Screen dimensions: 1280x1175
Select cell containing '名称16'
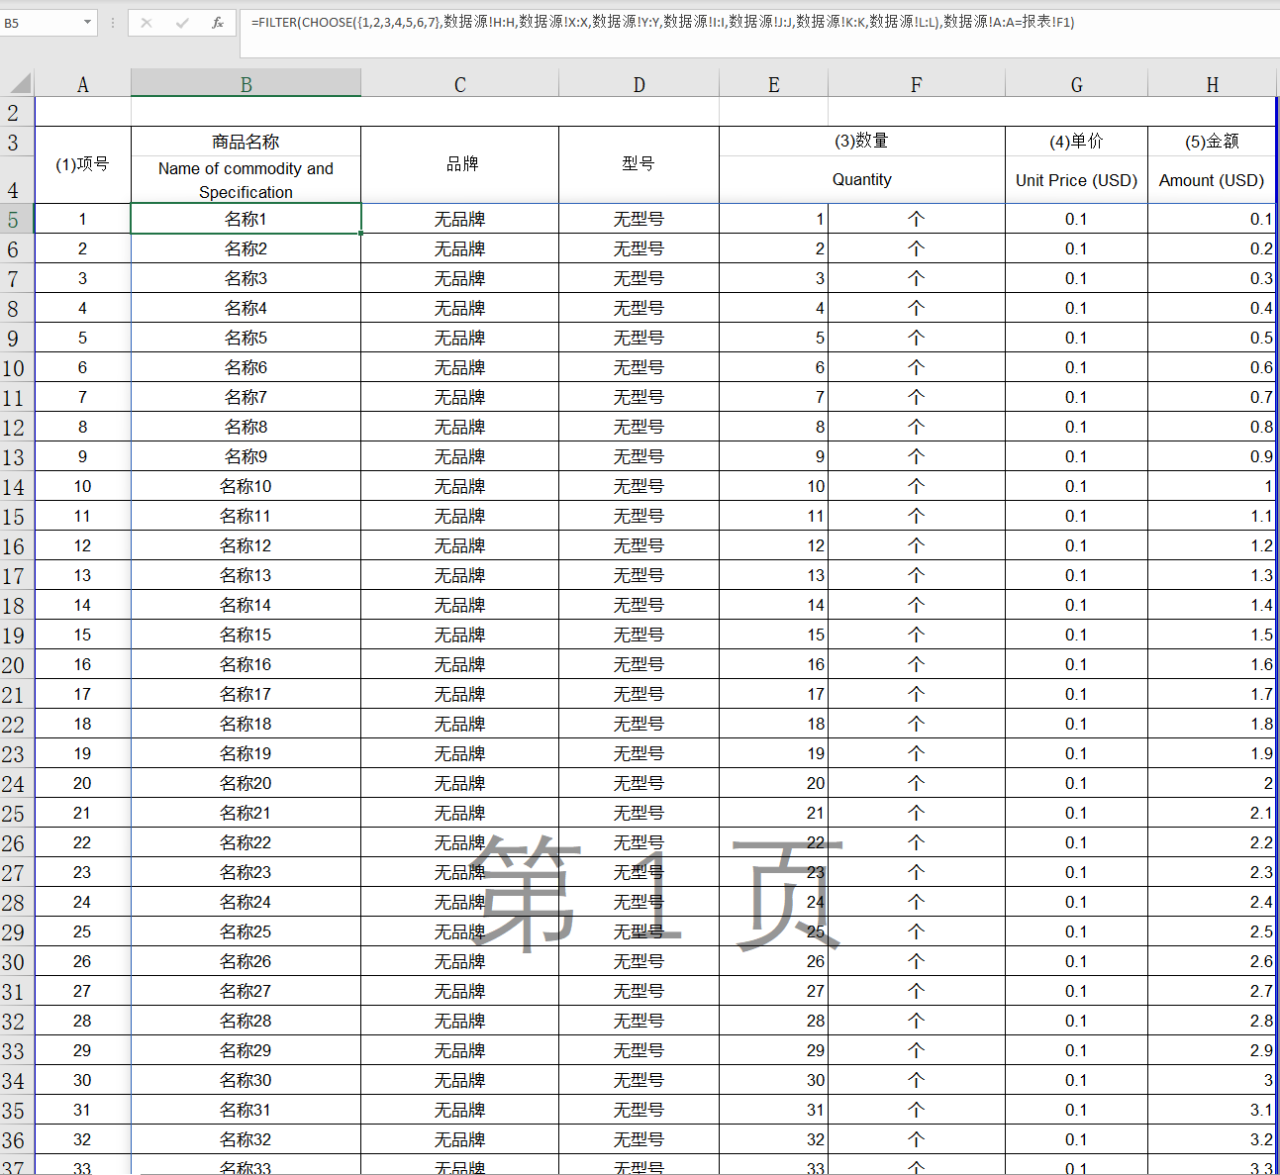(246, 664)
